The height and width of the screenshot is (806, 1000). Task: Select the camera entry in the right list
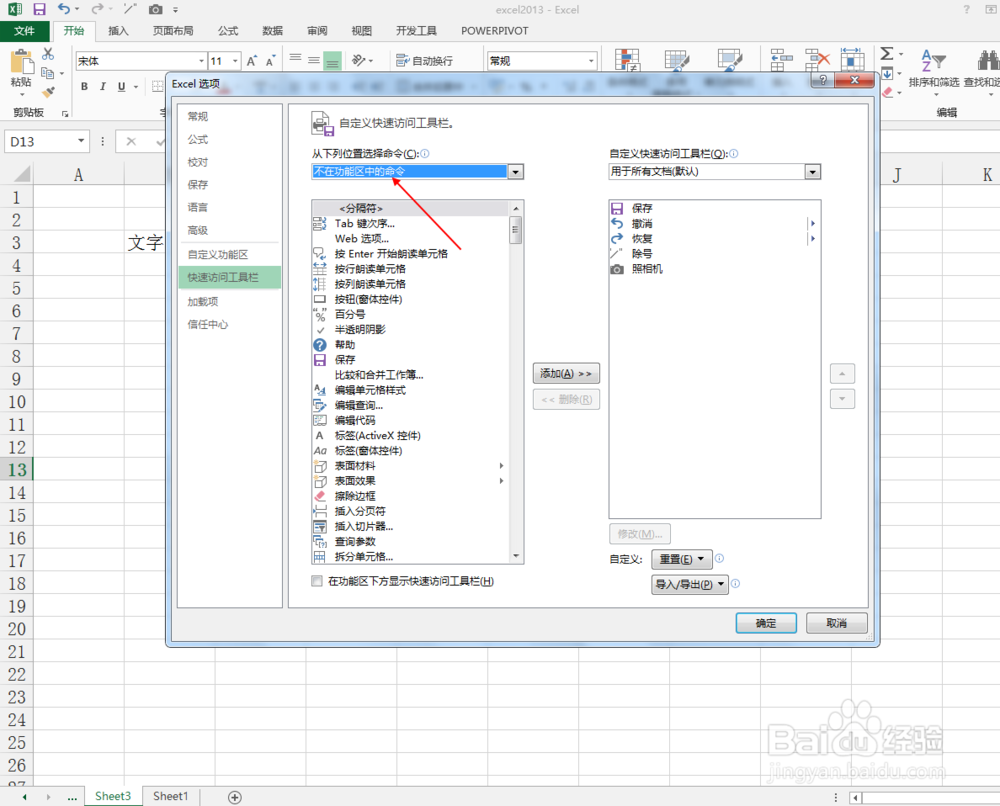point(647,269)
